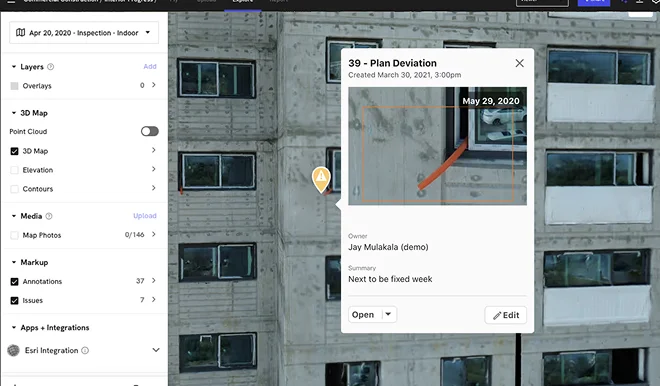Click the Upload link in Media
The width and height of the screenshot is (660, 386).
[x=145, y=216]
